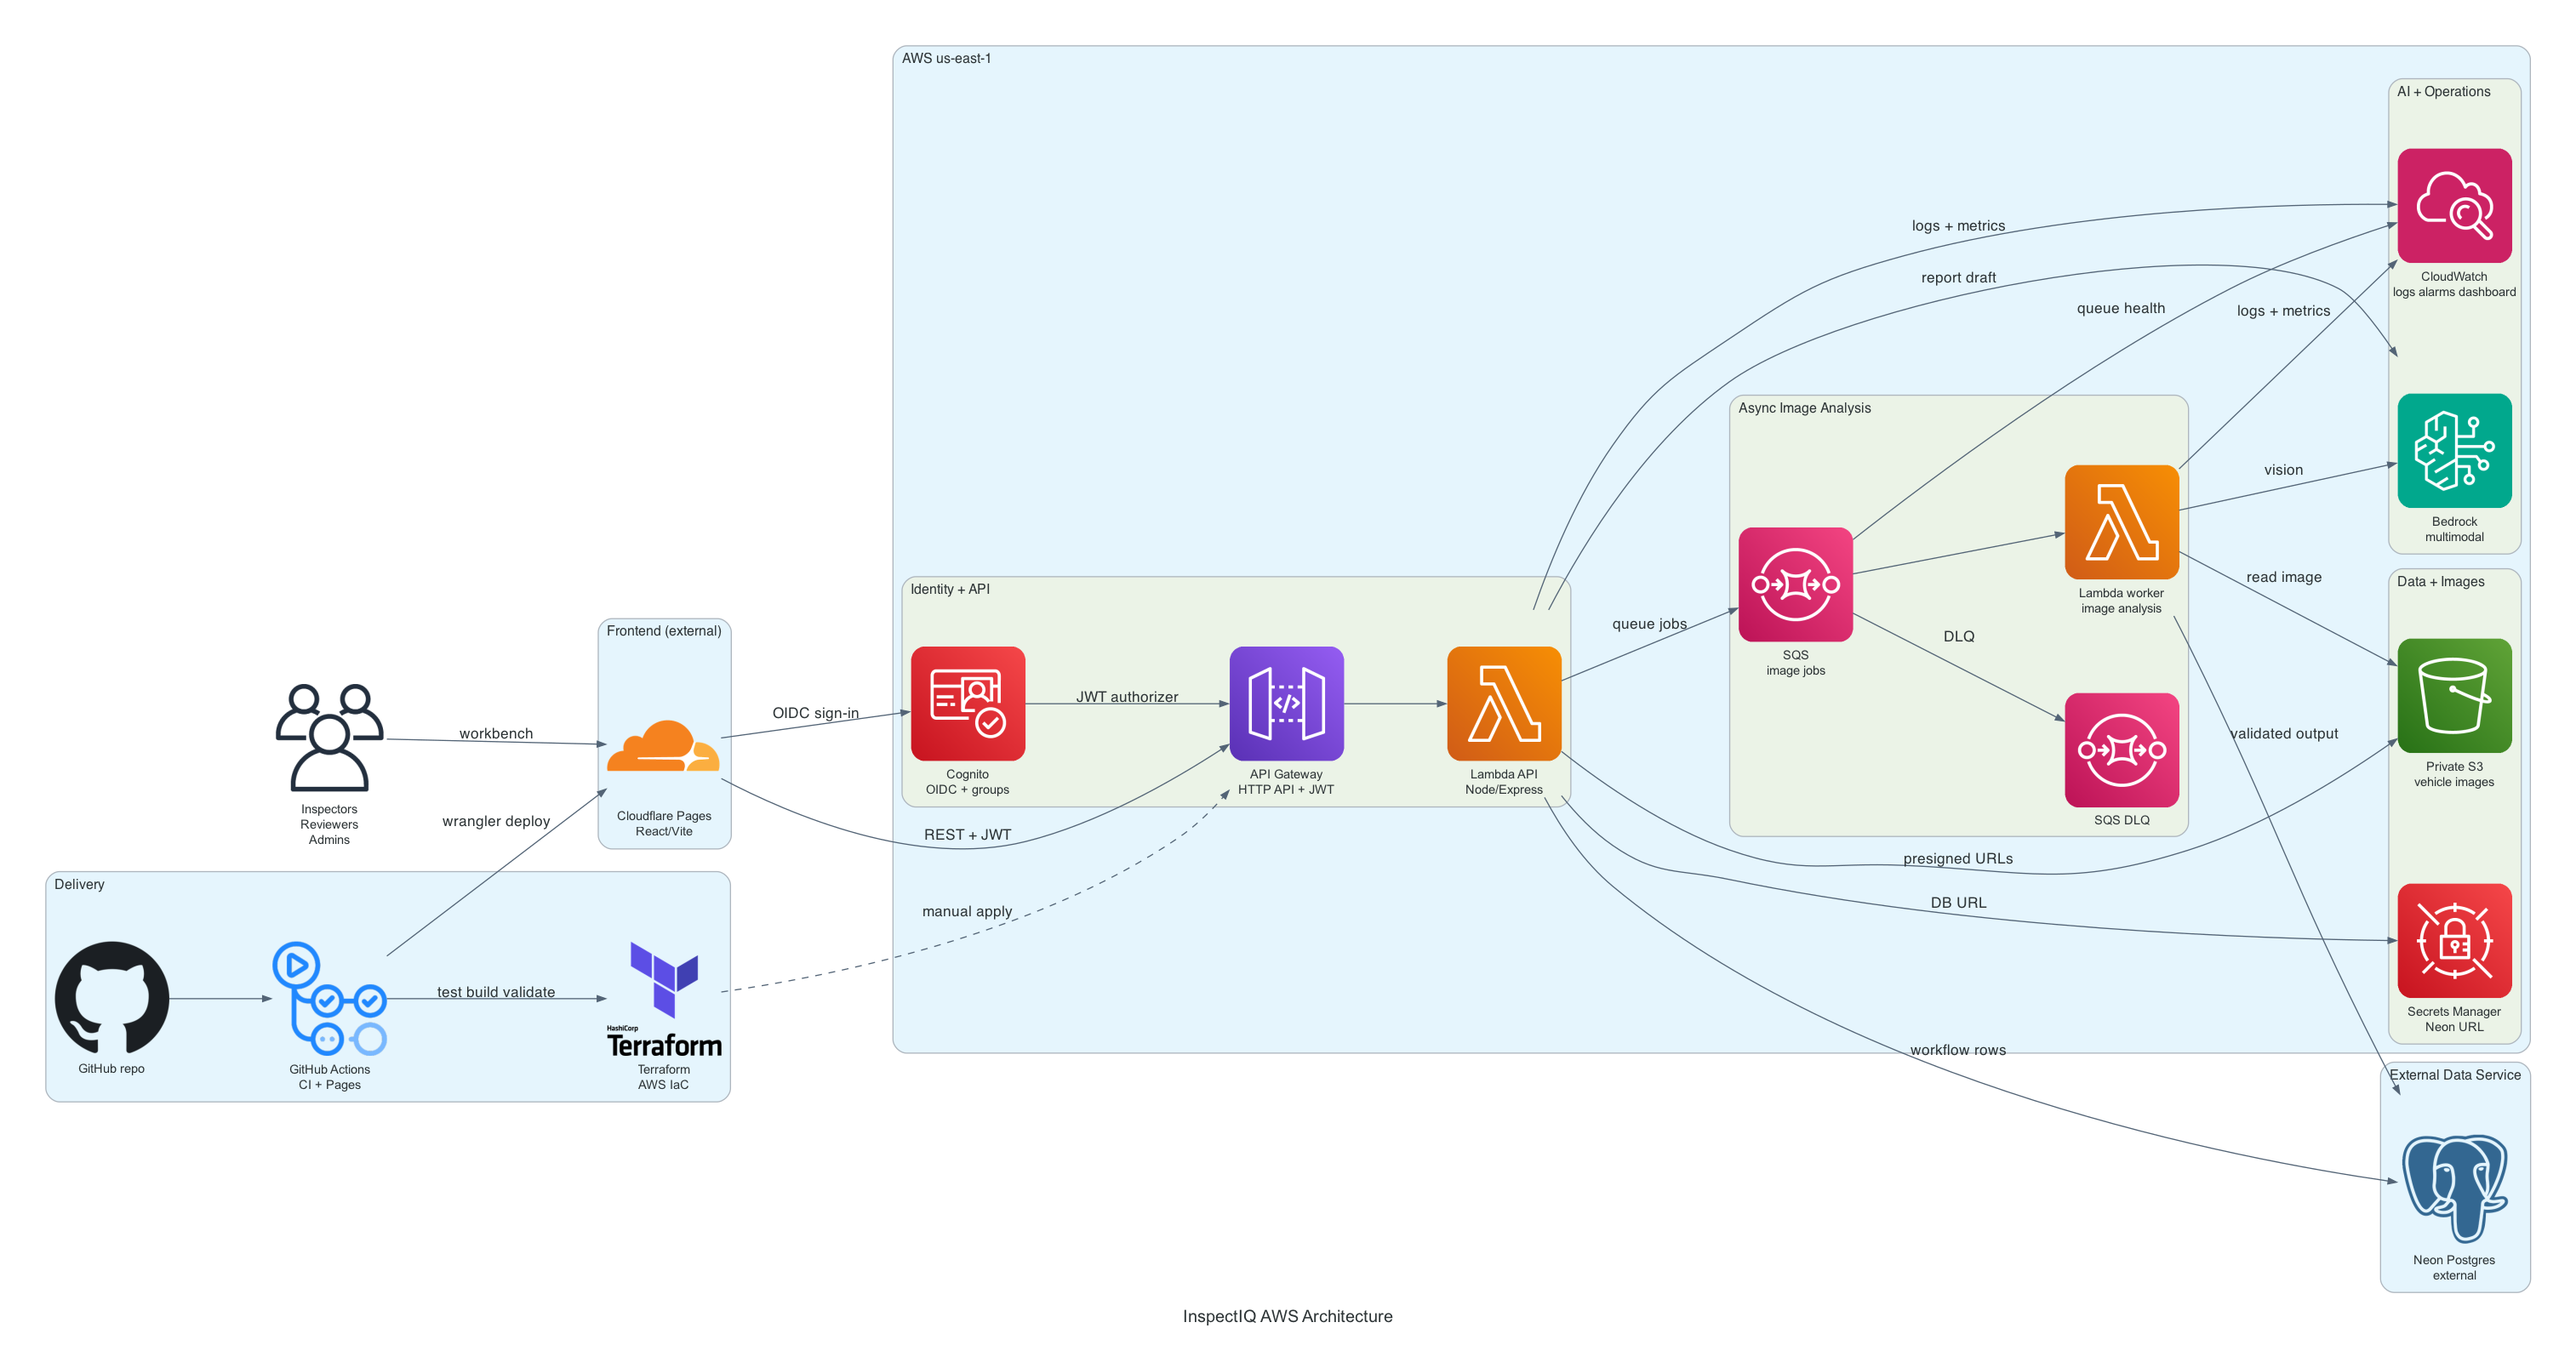
Task: Select the 'wrangler deploy' edge label
Action: pyautogui.click(x=496, y=822)
